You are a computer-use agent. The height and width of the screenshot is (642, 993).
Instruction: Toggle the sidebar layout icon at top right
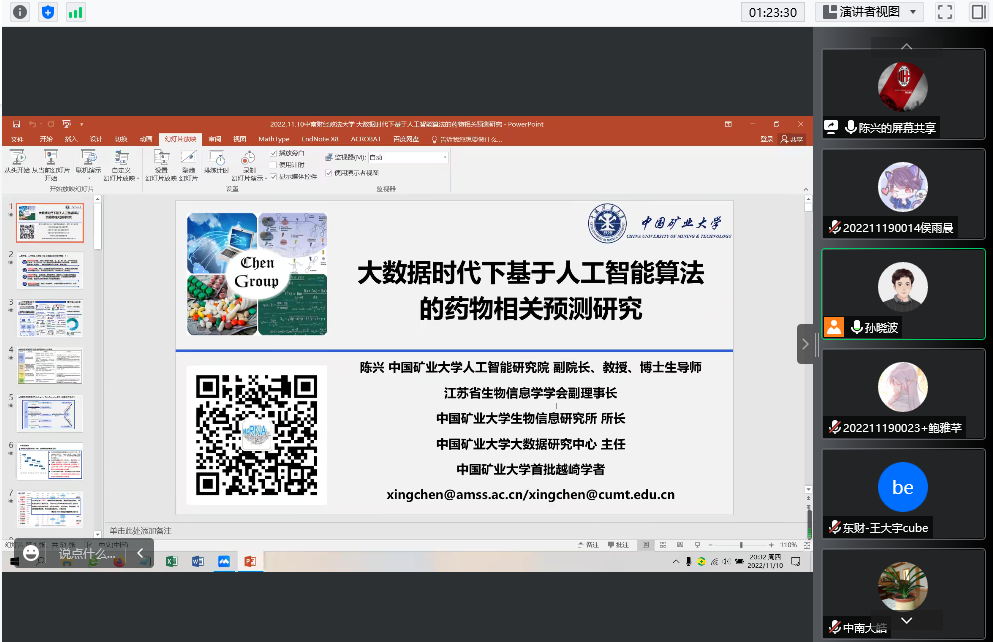coord(978,12)
